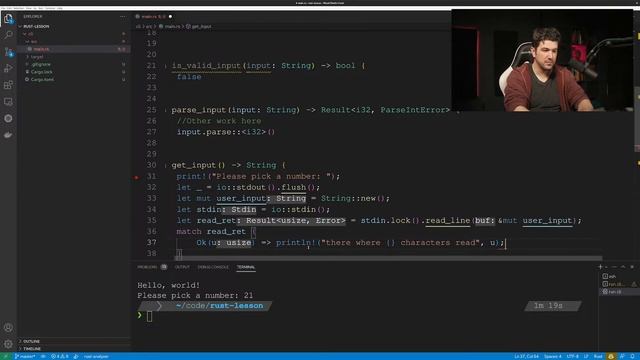Image resolution: width=640 pixels, height=360 pixels.
Task: Click the unsaved dot on main.rs tab
Action: click(x=170, y=16)
